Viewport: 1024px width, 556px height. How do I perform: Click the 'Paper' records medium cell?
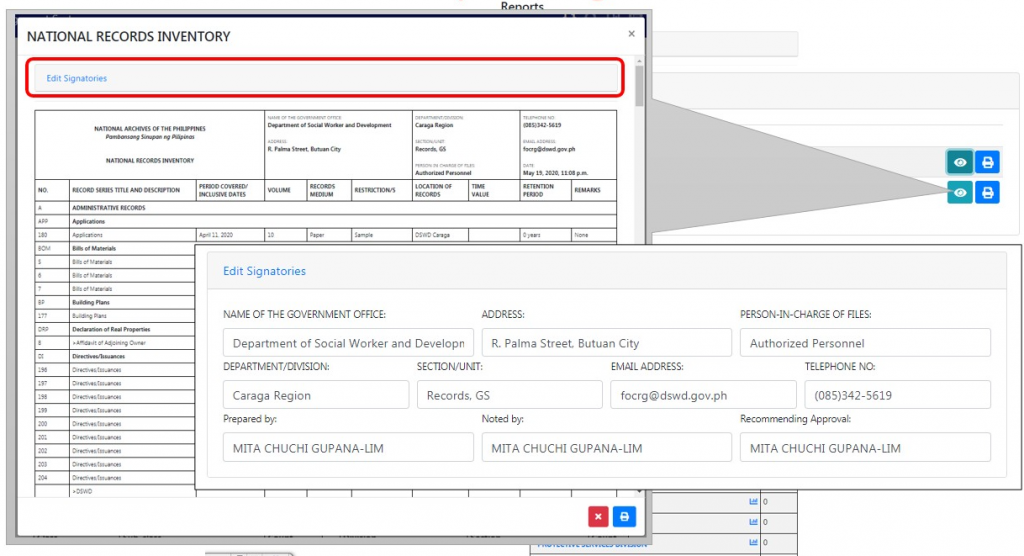[317, 235]
